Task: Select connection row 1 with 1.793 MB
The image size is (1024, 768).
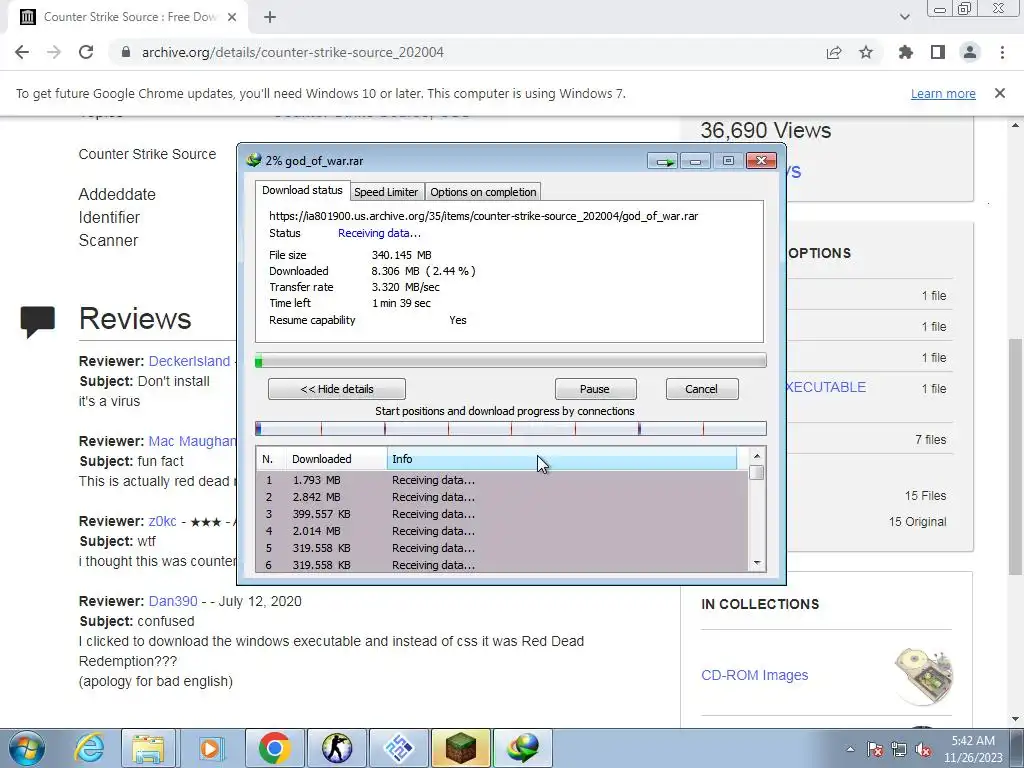Action: click(502, 480)
